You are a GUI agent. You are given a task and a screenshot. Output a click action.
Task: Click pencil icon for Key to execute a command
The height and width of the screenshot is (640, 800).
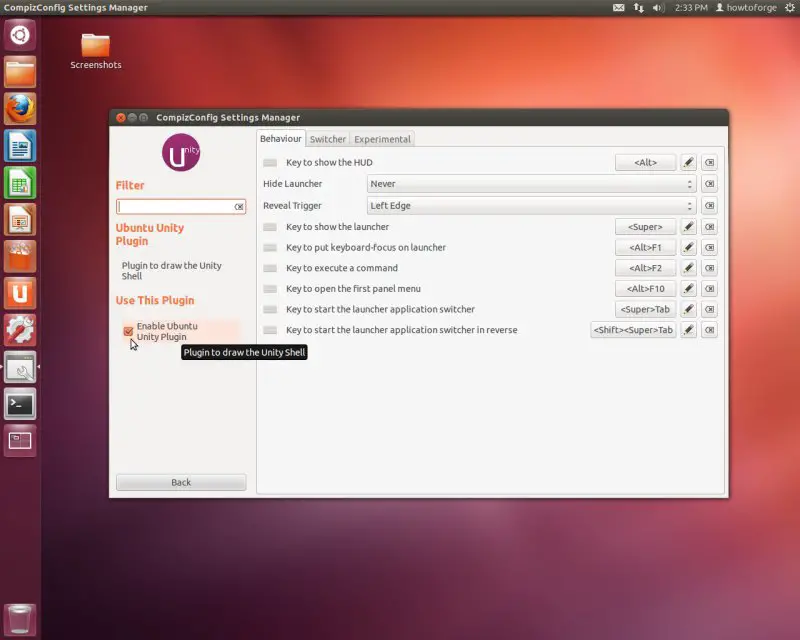point(688,268)
